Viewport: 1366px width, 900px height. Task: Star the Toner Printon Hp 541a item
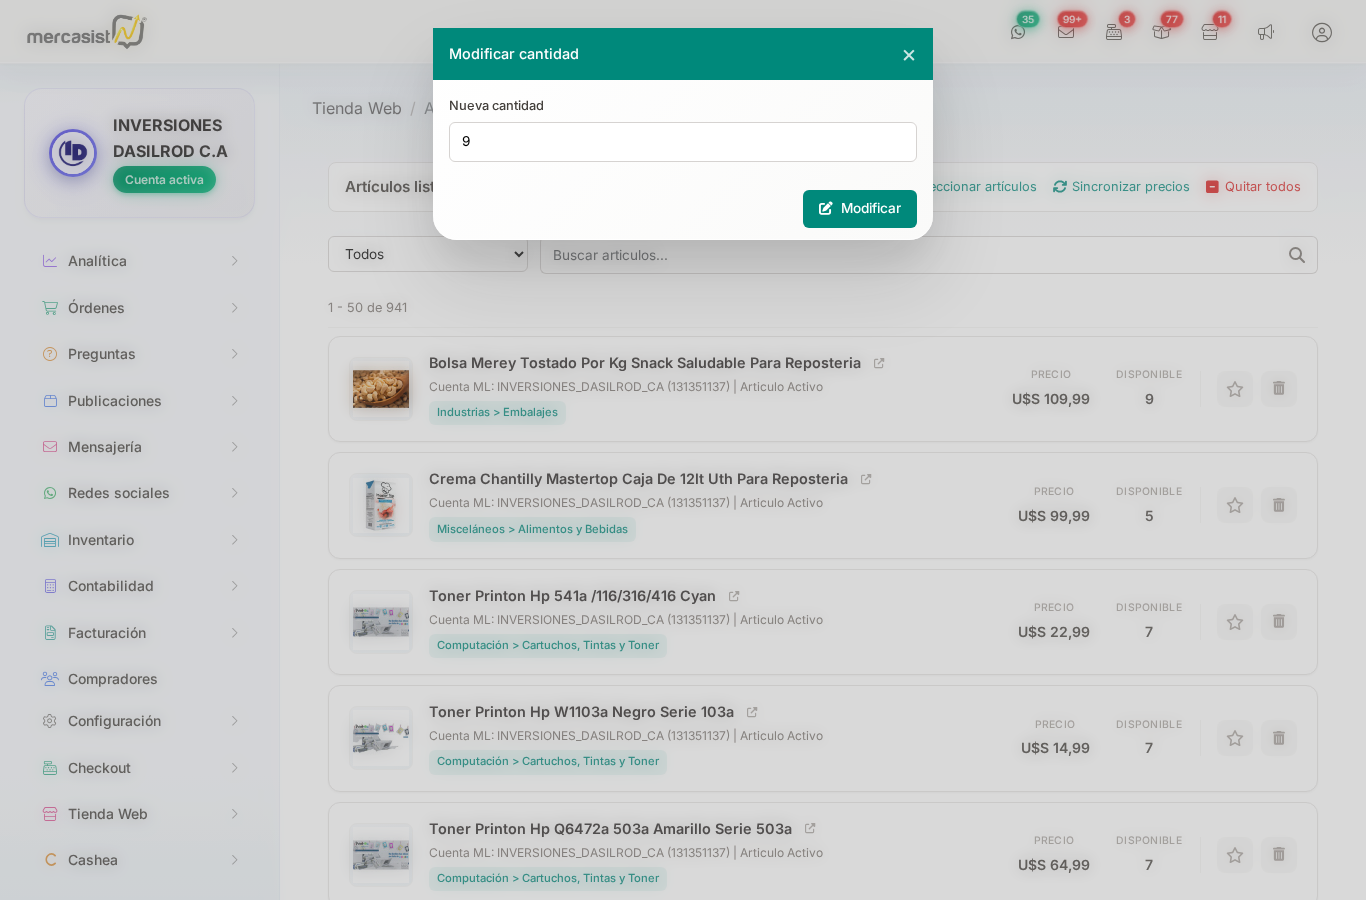[x=1234, y=621]
